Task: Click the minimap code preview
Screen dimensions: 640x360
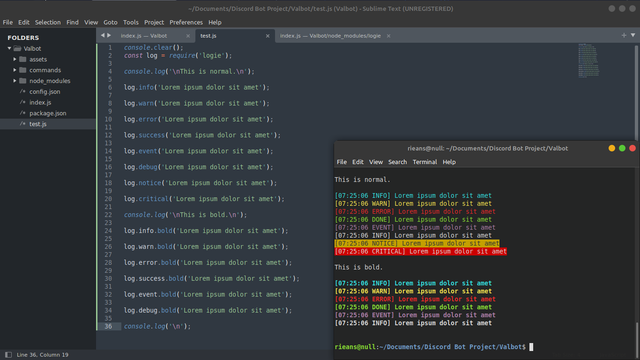Action: tap(589, 60)
